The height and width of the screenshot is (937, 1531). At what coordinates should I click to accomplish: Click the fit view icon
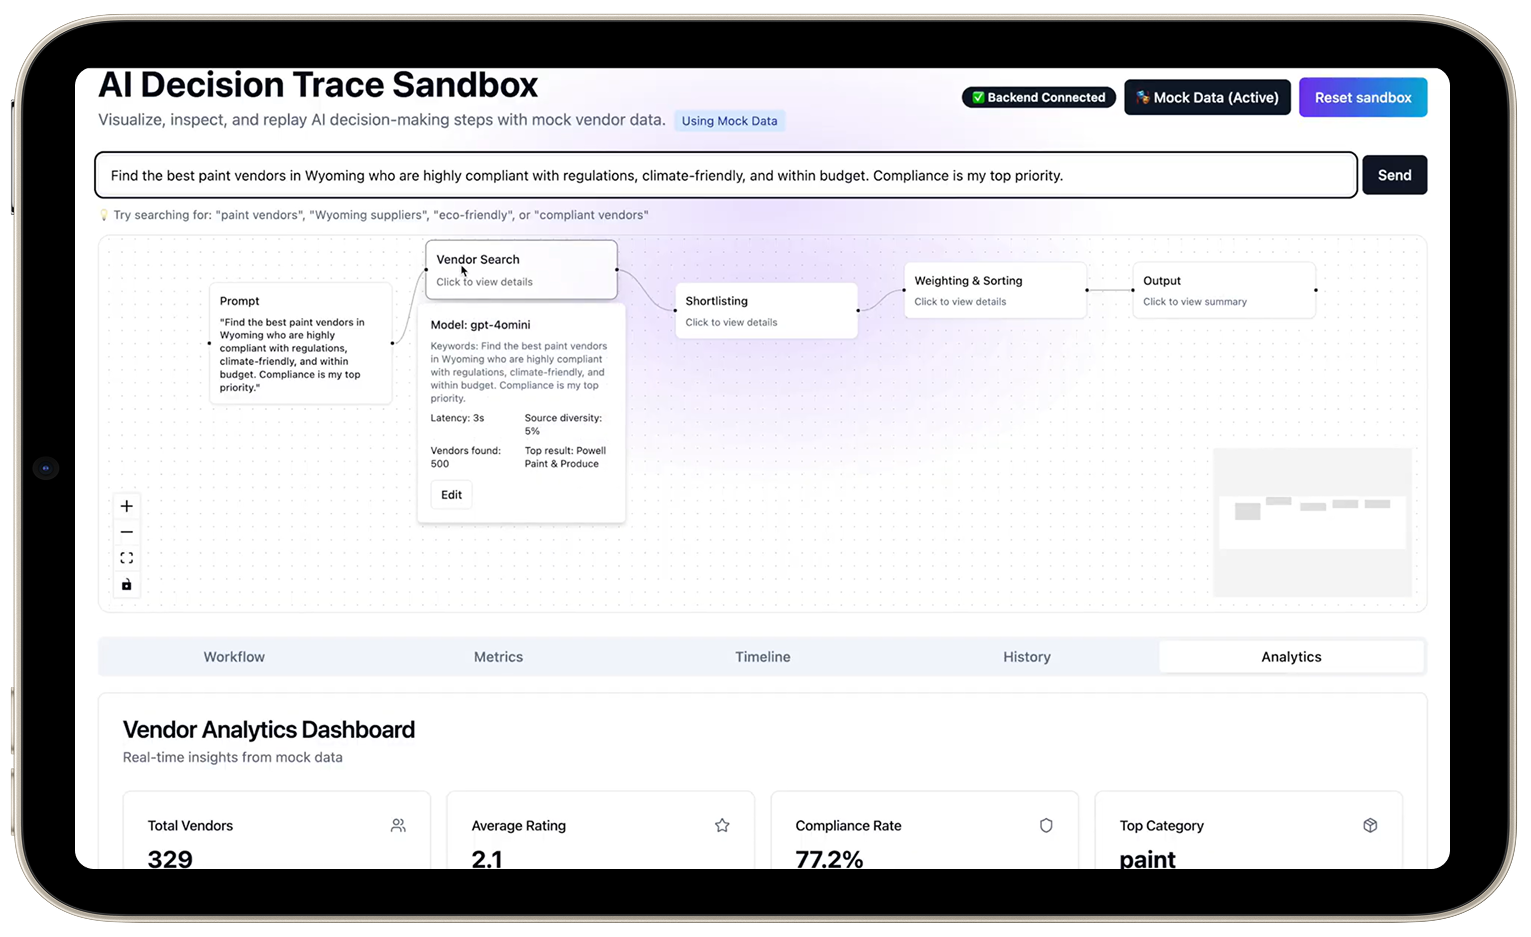coord(127,558)
